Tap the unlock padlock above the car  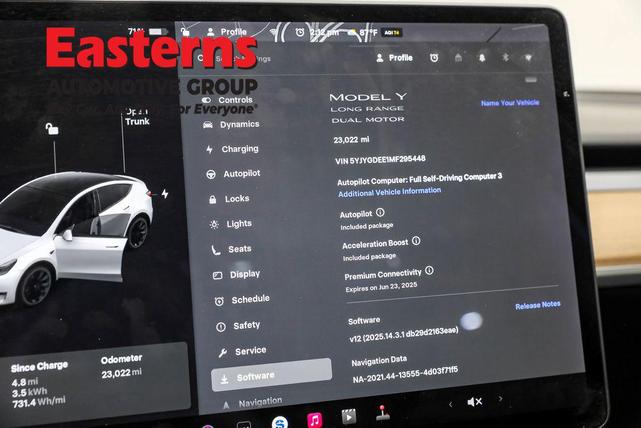(52, 129)
